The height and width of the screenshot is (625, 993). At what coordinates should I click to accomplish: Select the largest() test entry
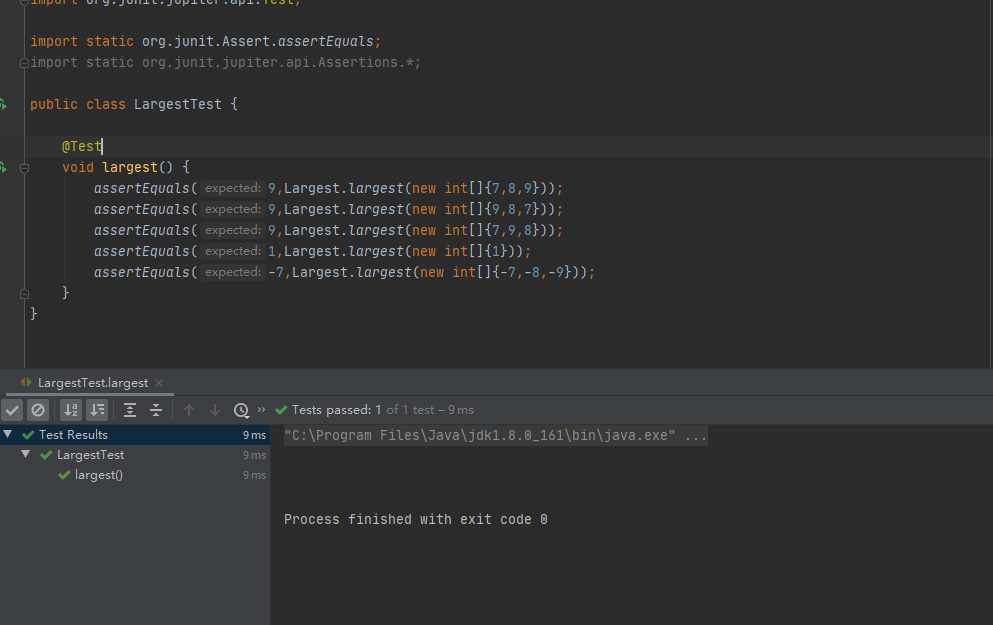(x=98, y=475)
